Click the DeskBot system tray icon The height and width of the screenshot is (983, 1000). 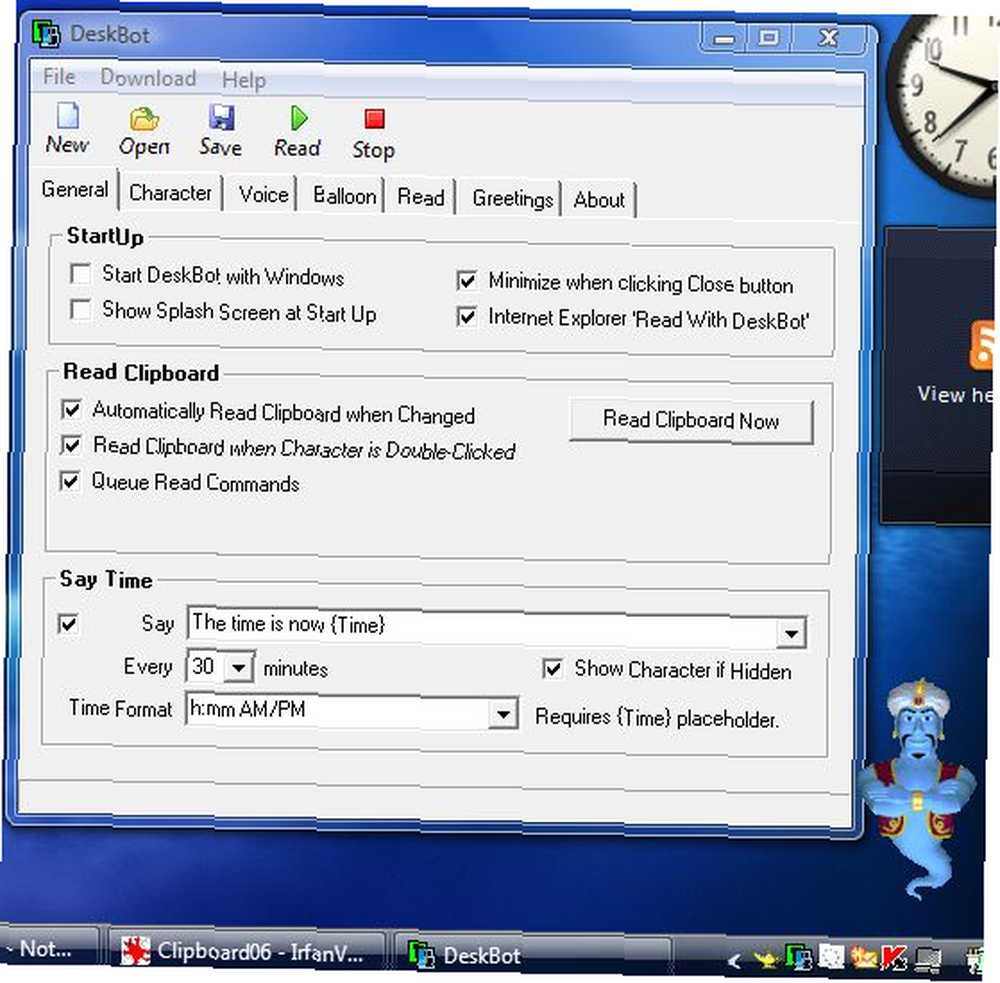[798, 958]
